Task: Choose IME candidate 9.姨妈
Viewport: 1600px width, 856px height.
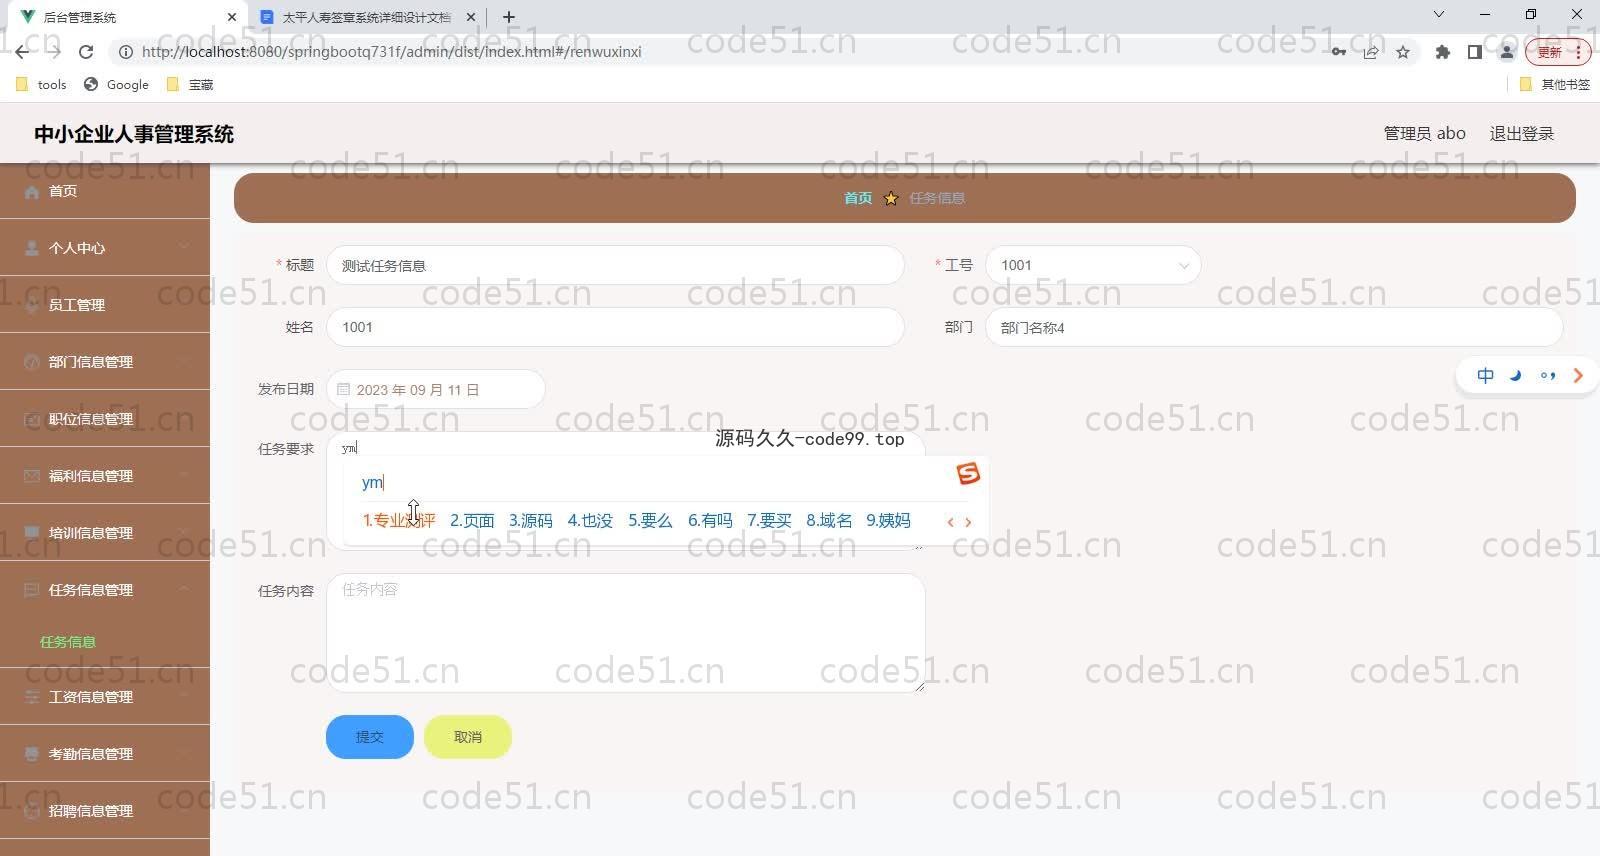Action: [x=888, y=520]
